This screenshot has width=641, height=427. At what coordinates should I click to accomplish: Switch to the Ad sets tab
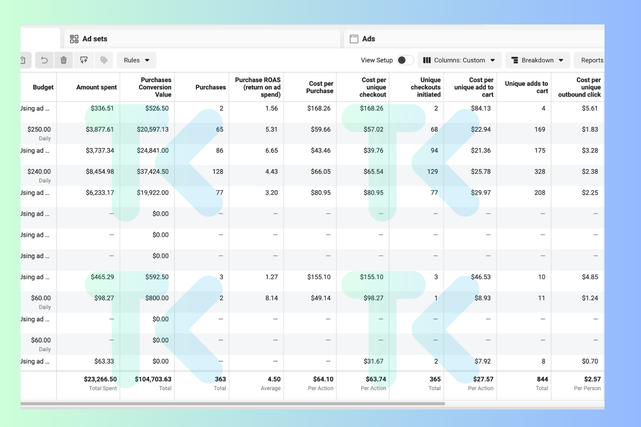202,39
